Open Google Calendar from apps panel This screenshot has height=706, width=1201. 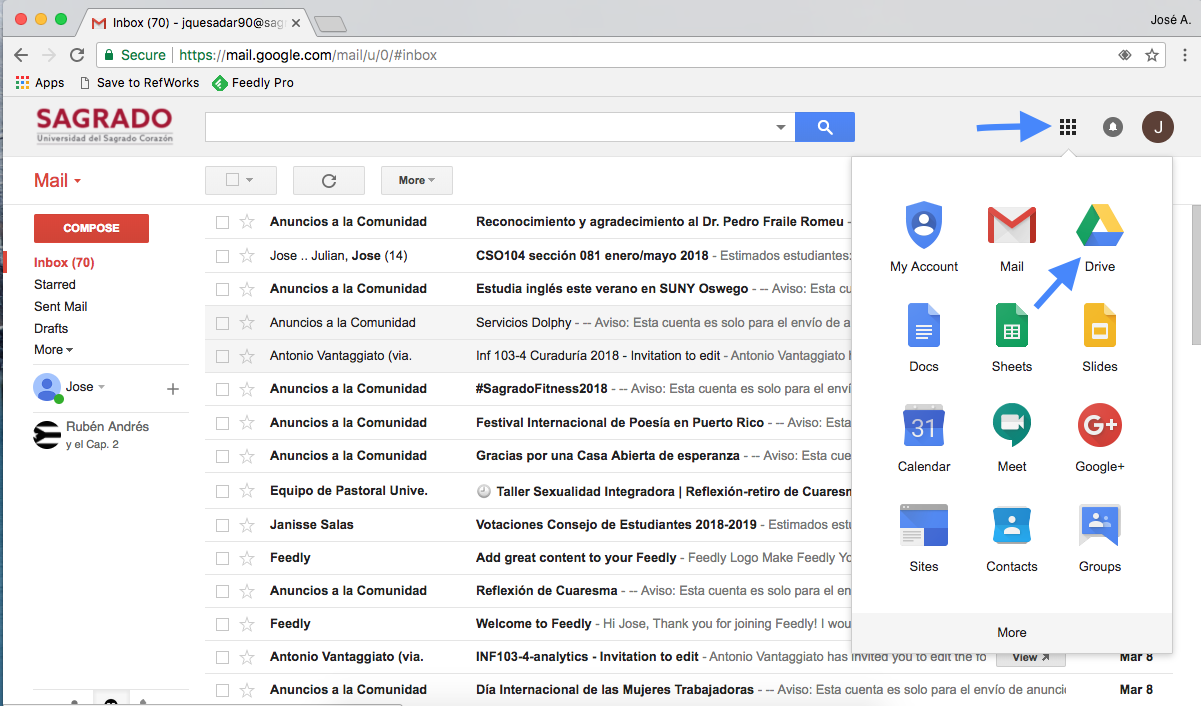924,438
